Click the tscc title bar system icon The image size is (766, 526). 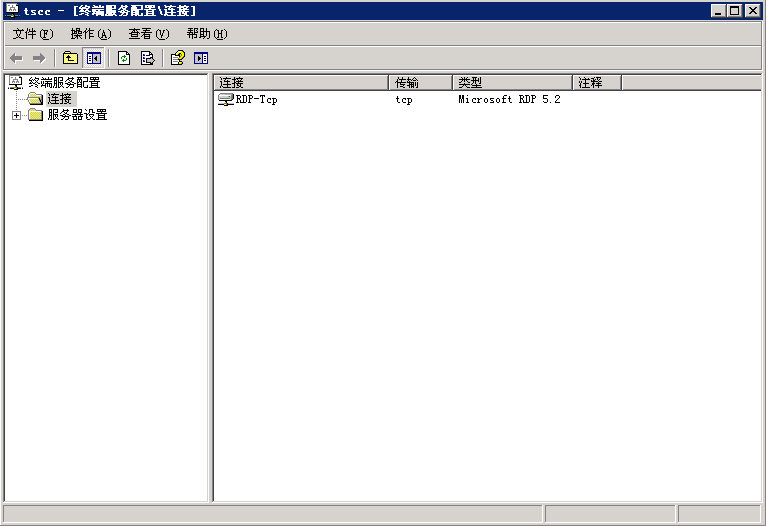12,10
